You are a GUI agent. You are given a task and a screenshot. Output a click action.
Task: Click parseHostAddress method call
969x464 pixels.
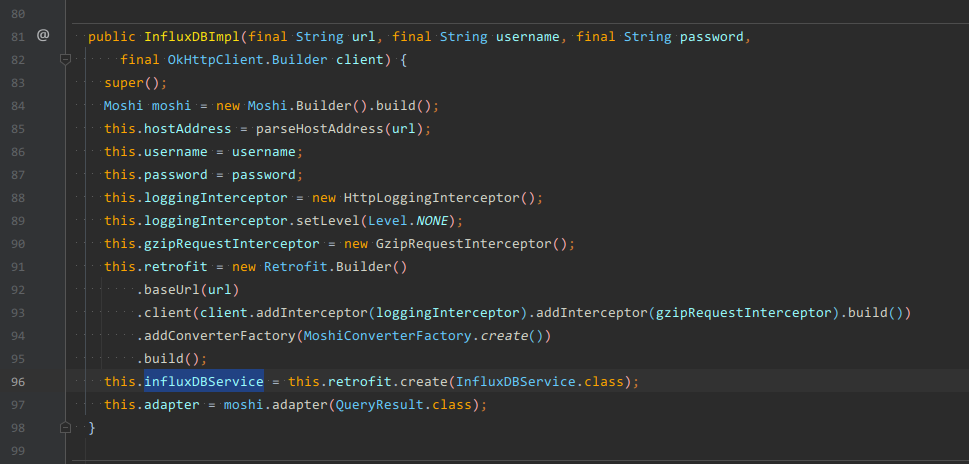pyautogui.click(x=319, y=129)
